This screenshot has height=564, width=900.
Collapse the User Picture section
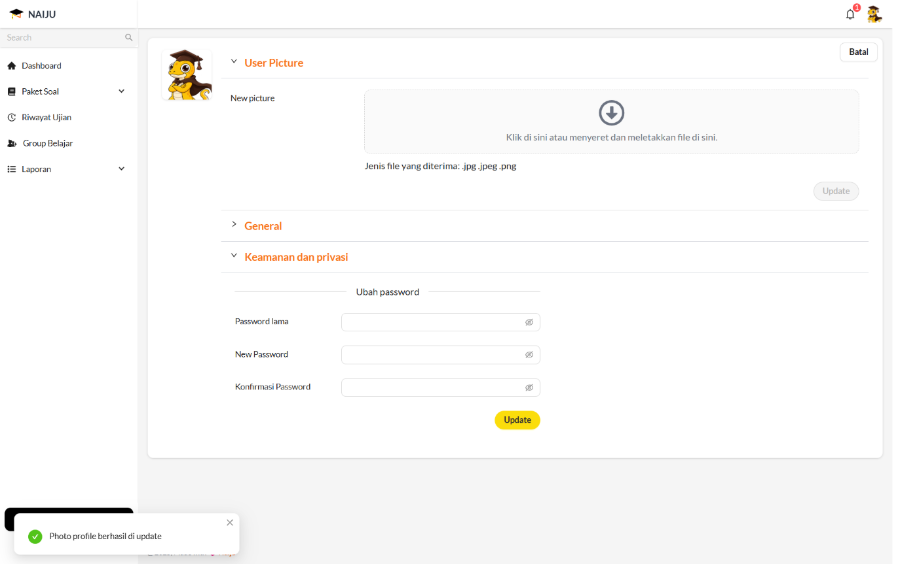click(x=234, y=61)
